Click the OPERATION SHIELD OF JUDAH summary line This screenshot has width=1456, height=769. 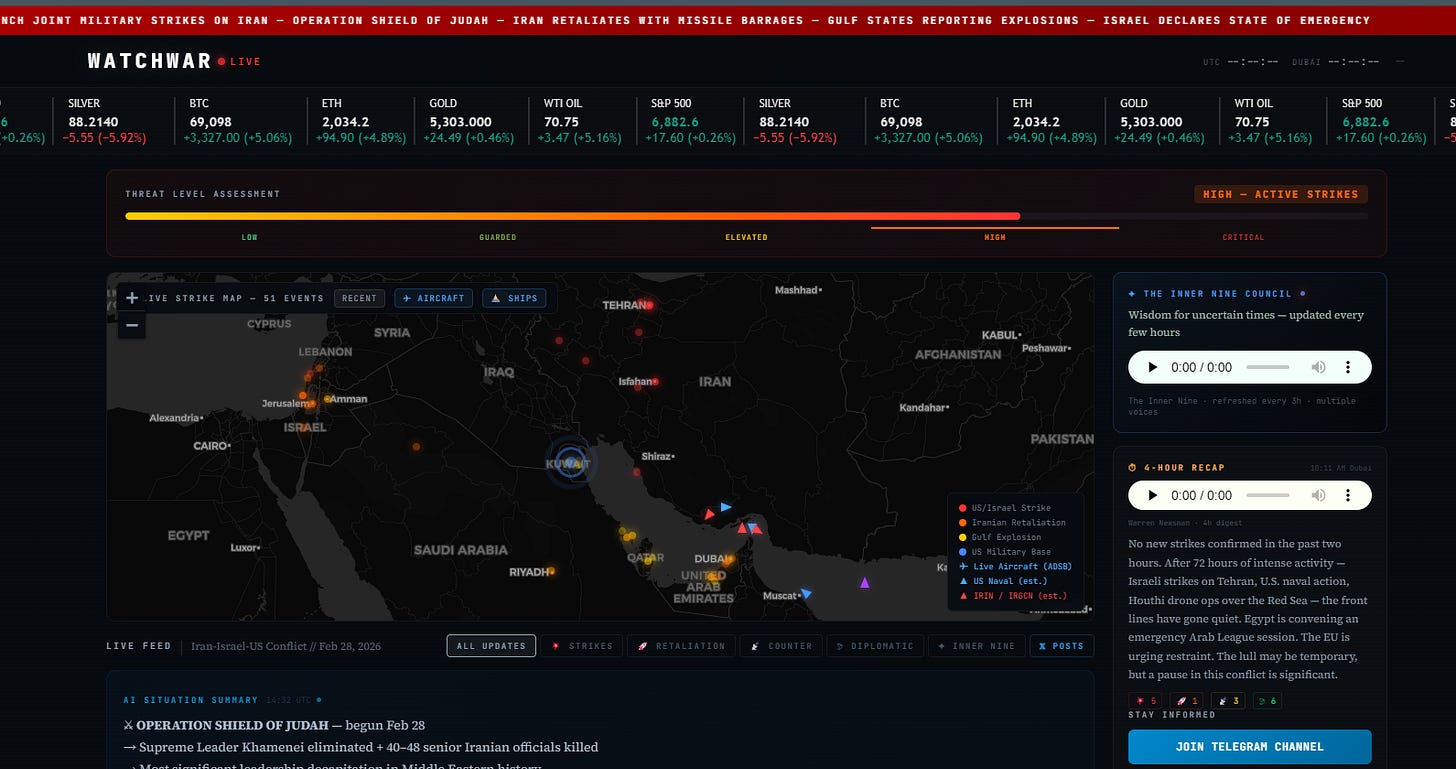point(274,725)
